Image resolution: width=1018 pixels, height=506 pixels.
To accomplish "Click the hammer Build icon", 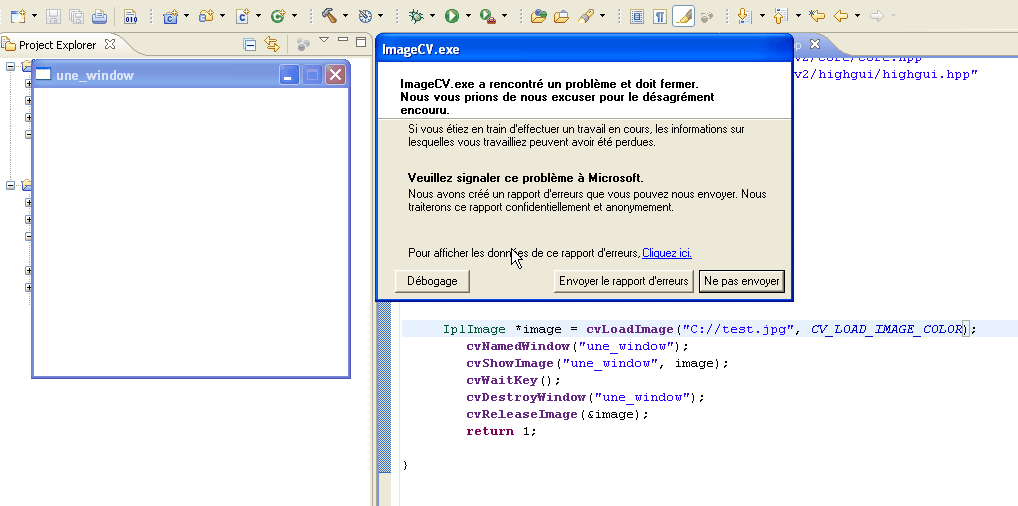I will click(x=329, y=16).
